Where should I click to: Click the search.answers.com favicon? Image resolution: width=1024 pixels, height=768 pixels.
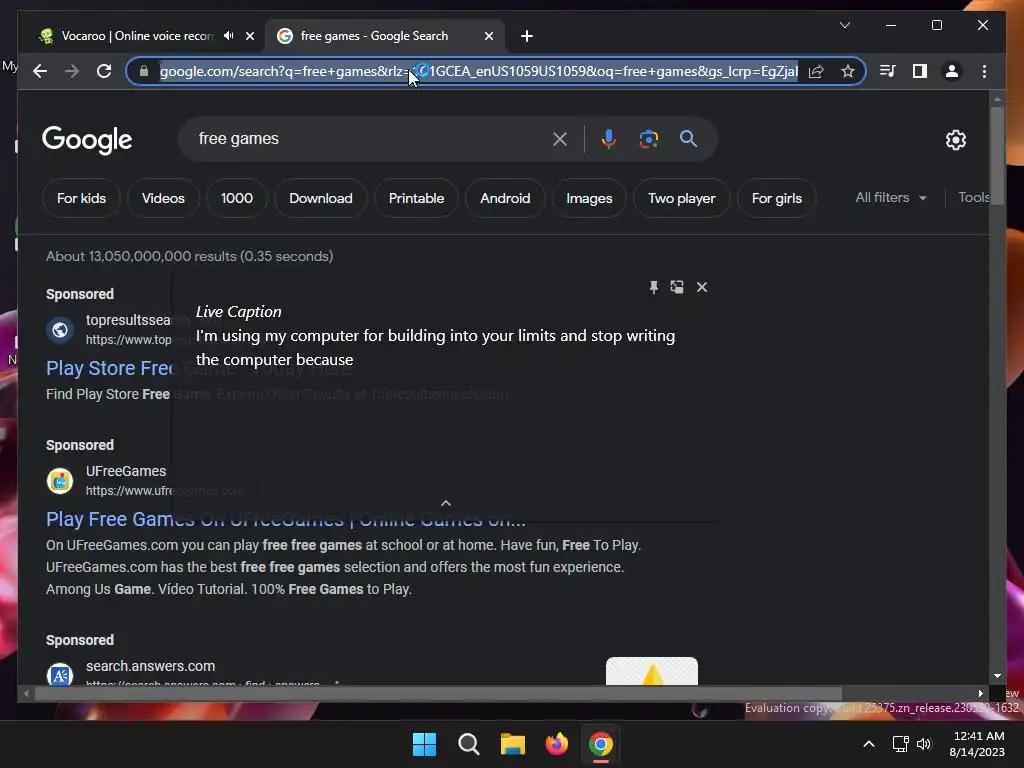[x=59, y=675]
